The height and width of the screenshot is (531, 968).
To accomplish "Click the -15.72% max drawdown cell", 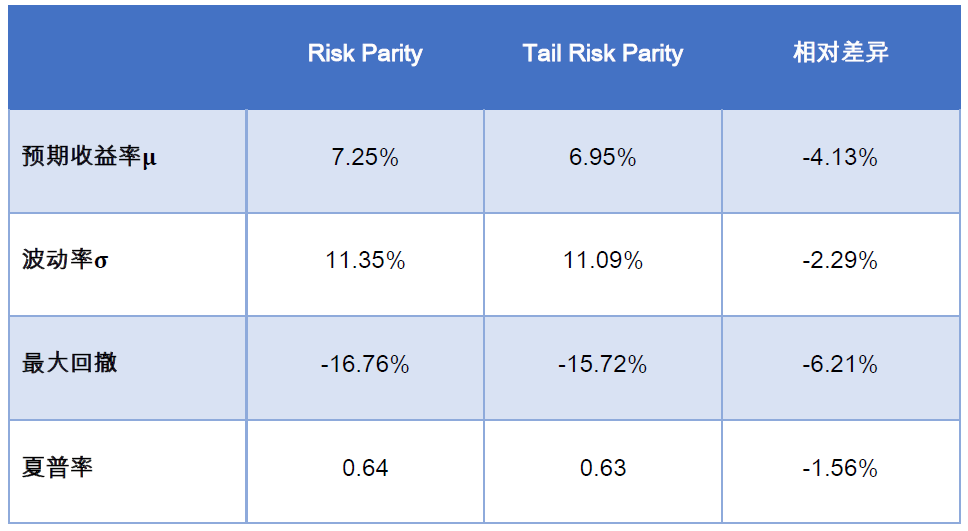I will pos(602,365).
